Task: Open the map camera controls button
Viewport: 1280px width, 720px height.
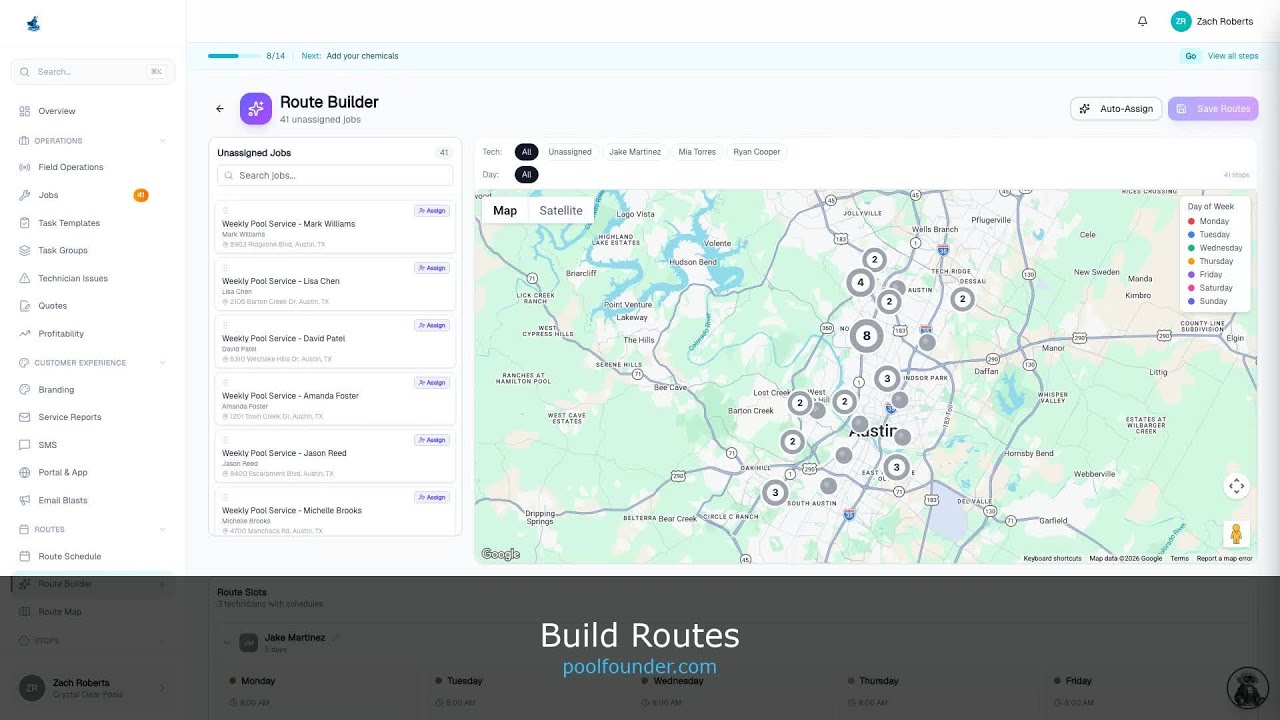Action: click(1236, 486)
